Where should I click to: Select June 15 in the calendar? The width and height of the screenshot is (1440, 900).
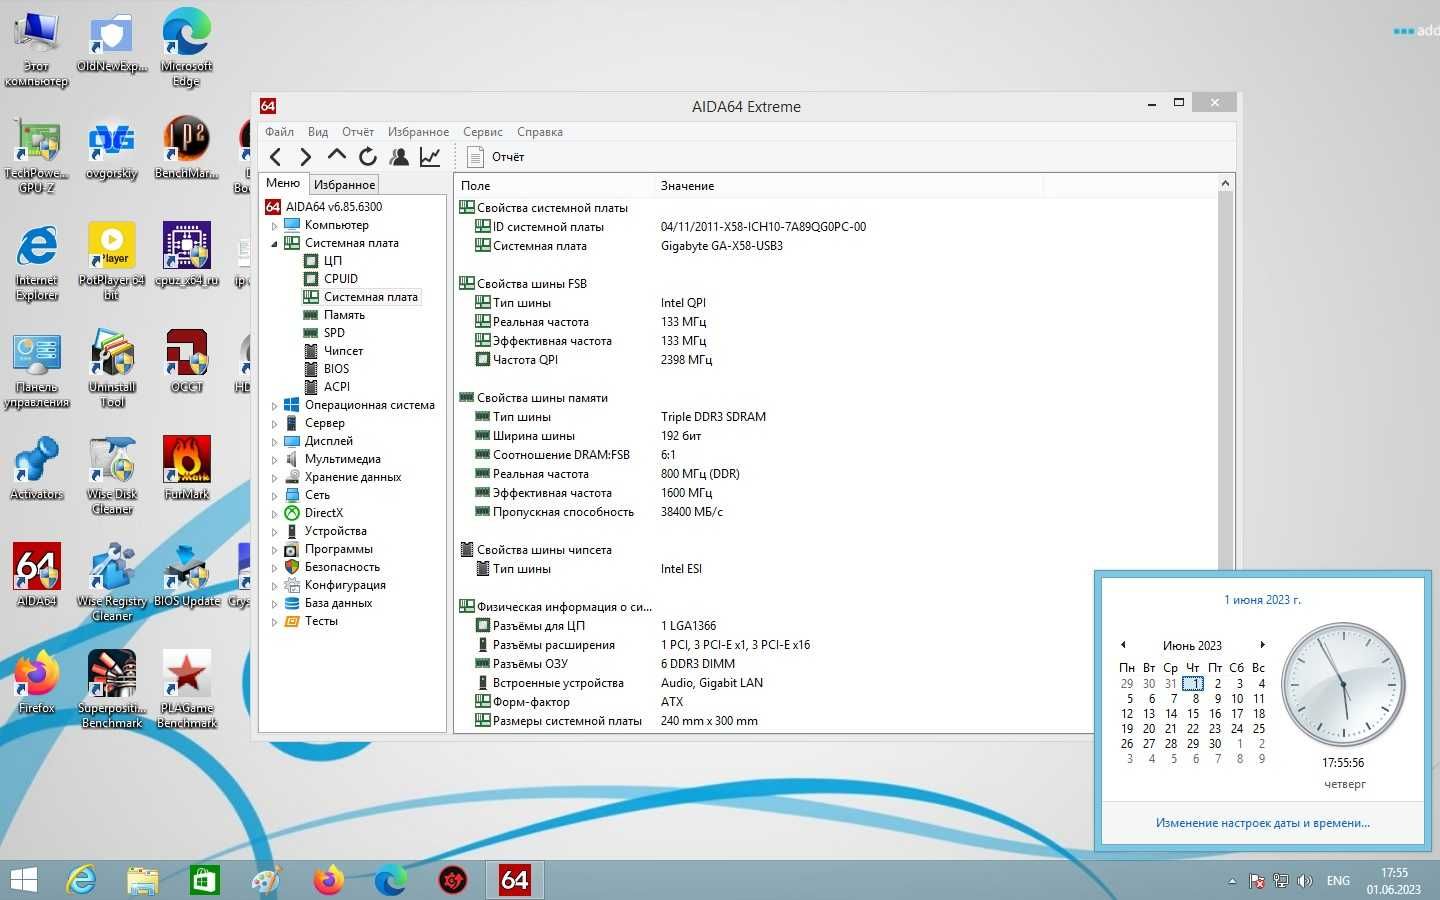[x=1193, y=714]
